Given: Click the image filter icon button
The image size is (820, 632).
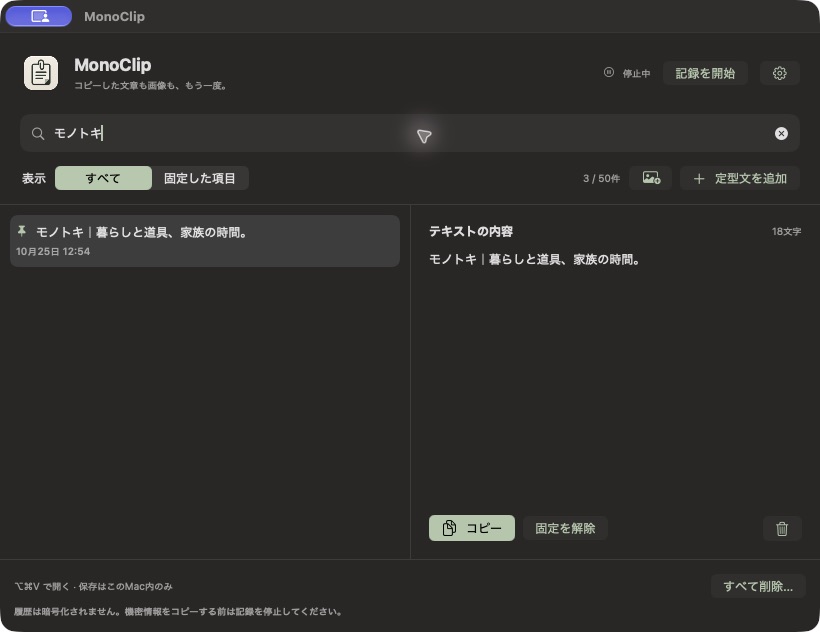Looking at the screenshot, I should click(651, 178).
